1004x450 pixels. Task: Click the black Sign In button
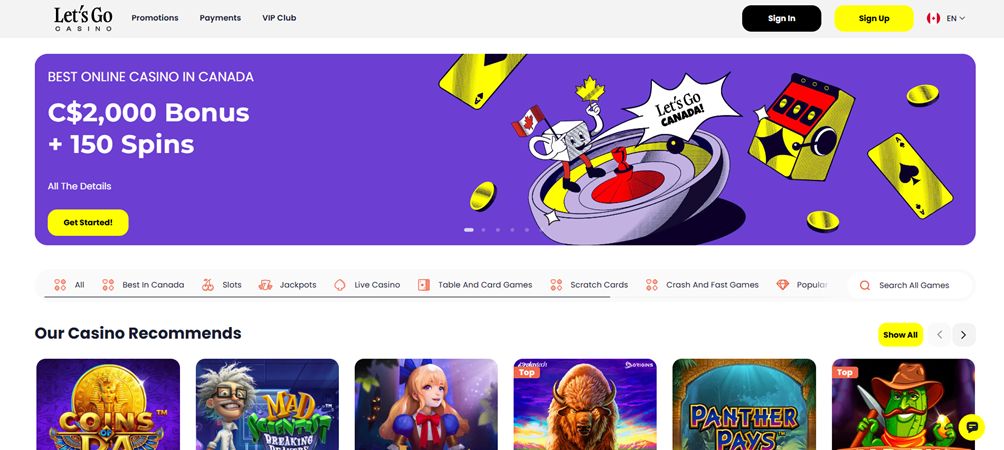coord(781,19)
